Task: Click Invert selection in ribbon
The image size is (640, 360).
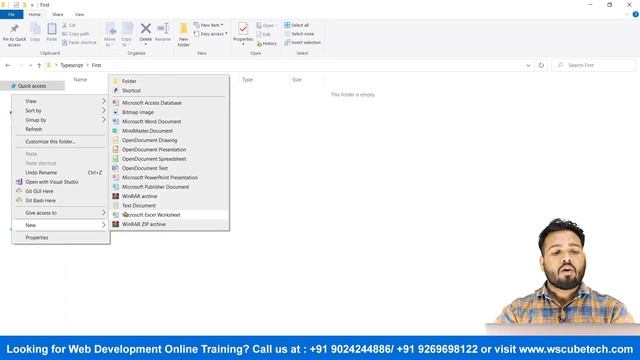Action: (x=302, y=42)
